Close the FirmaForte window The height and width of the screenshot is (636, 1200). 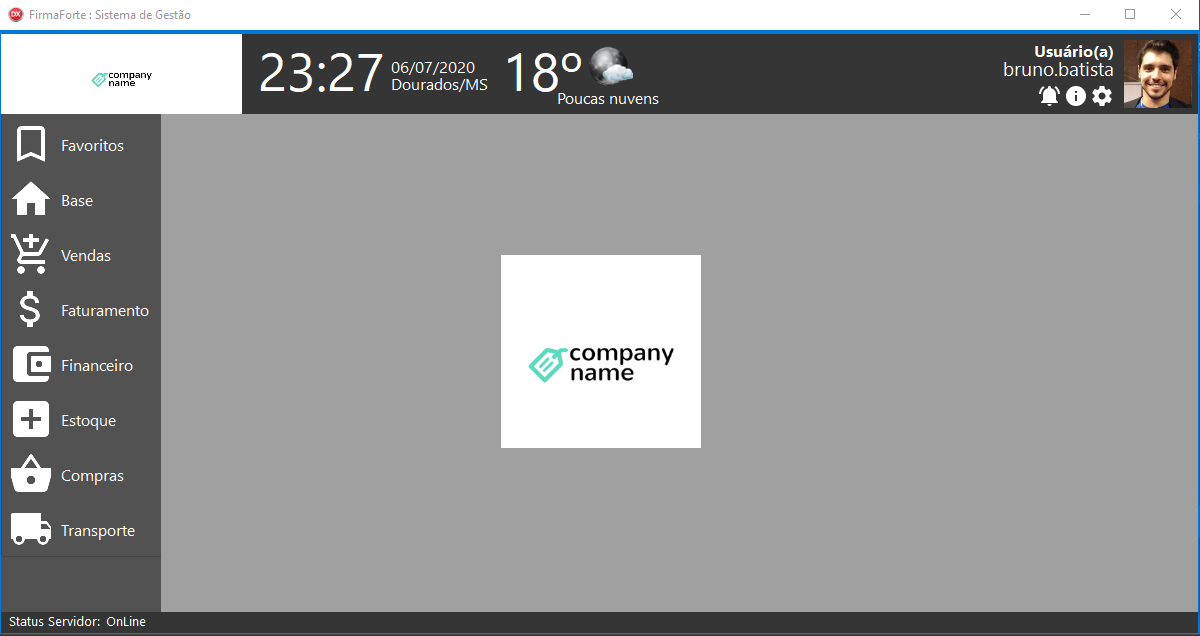tap(1176, 15)
